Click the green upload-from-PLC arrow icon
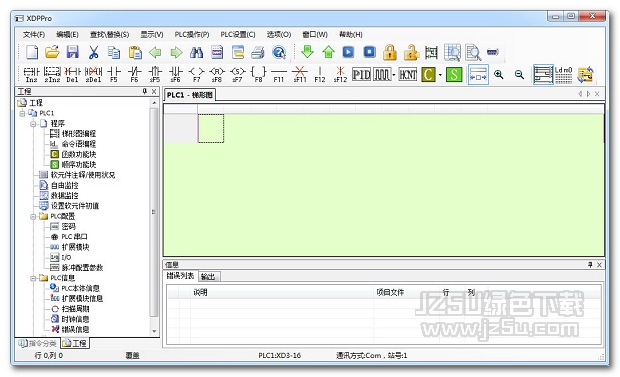 point(328,52)
